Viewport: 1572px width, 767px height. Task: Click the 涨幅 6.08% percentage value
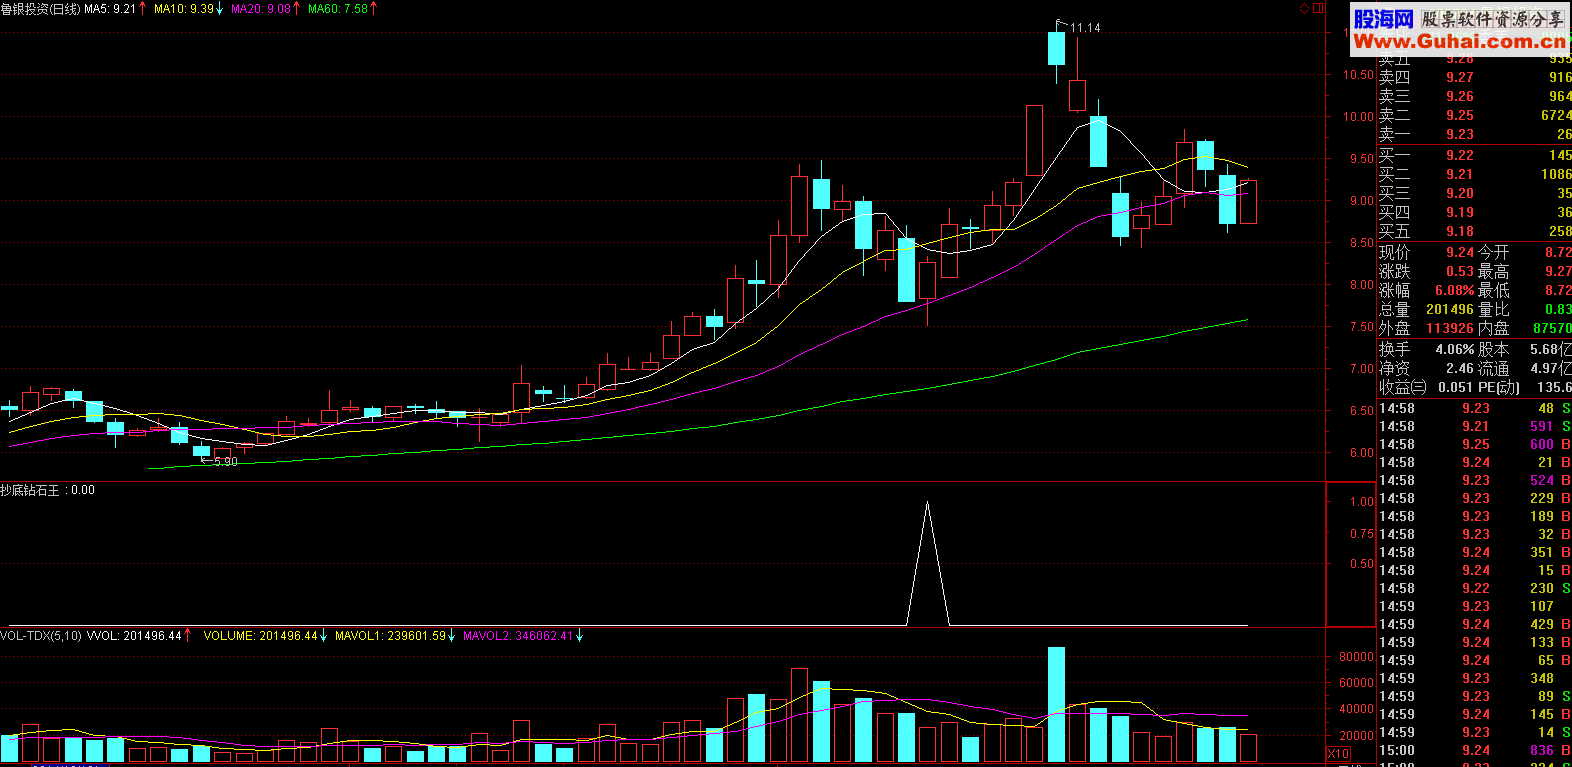coord(1455,290)
